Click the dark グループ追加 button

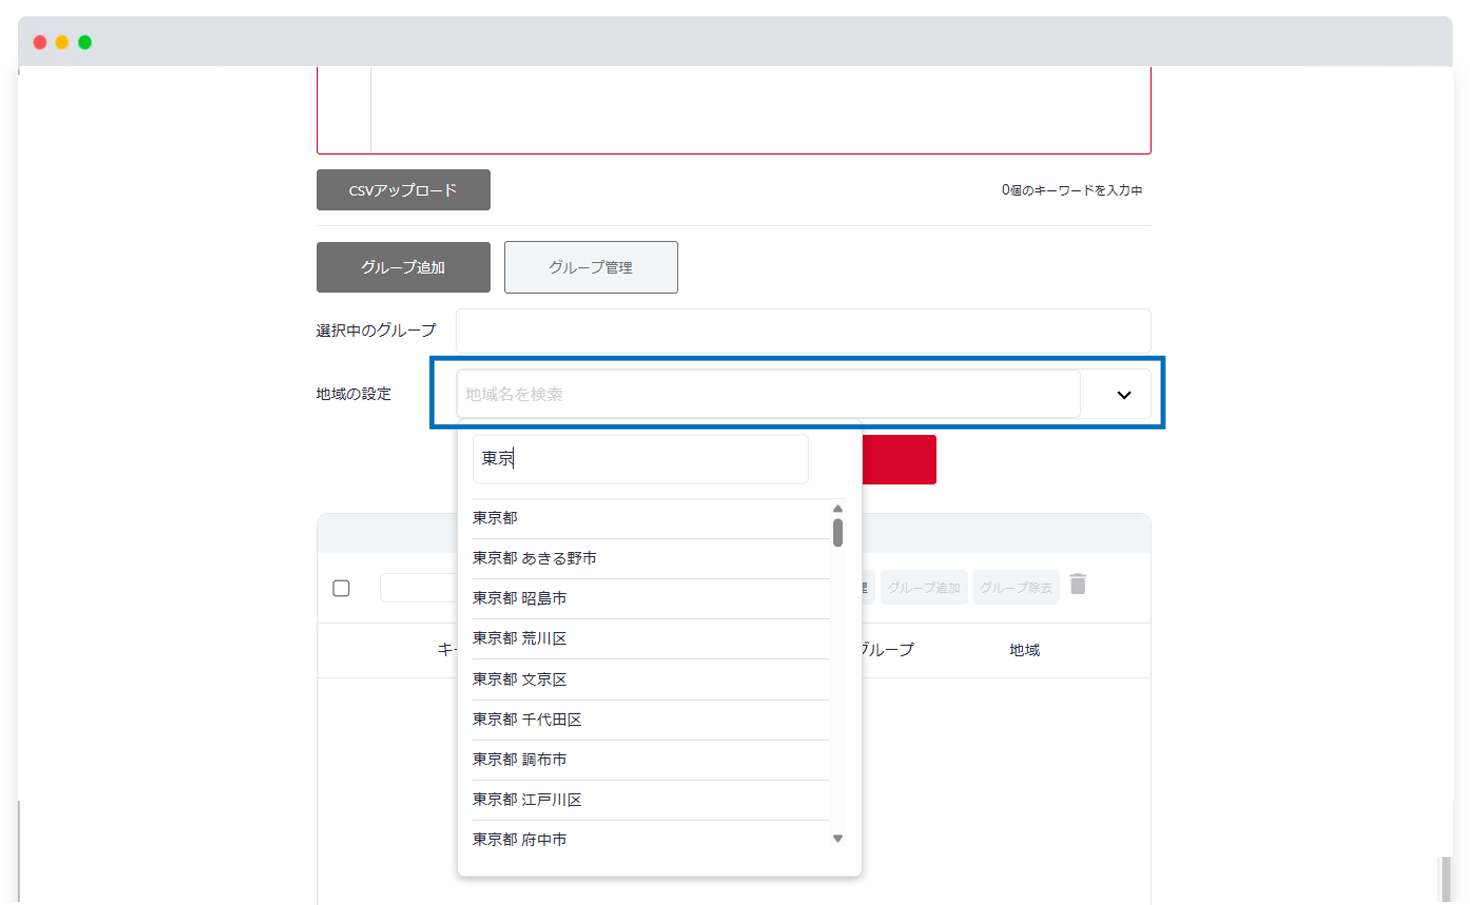[403, 267]
